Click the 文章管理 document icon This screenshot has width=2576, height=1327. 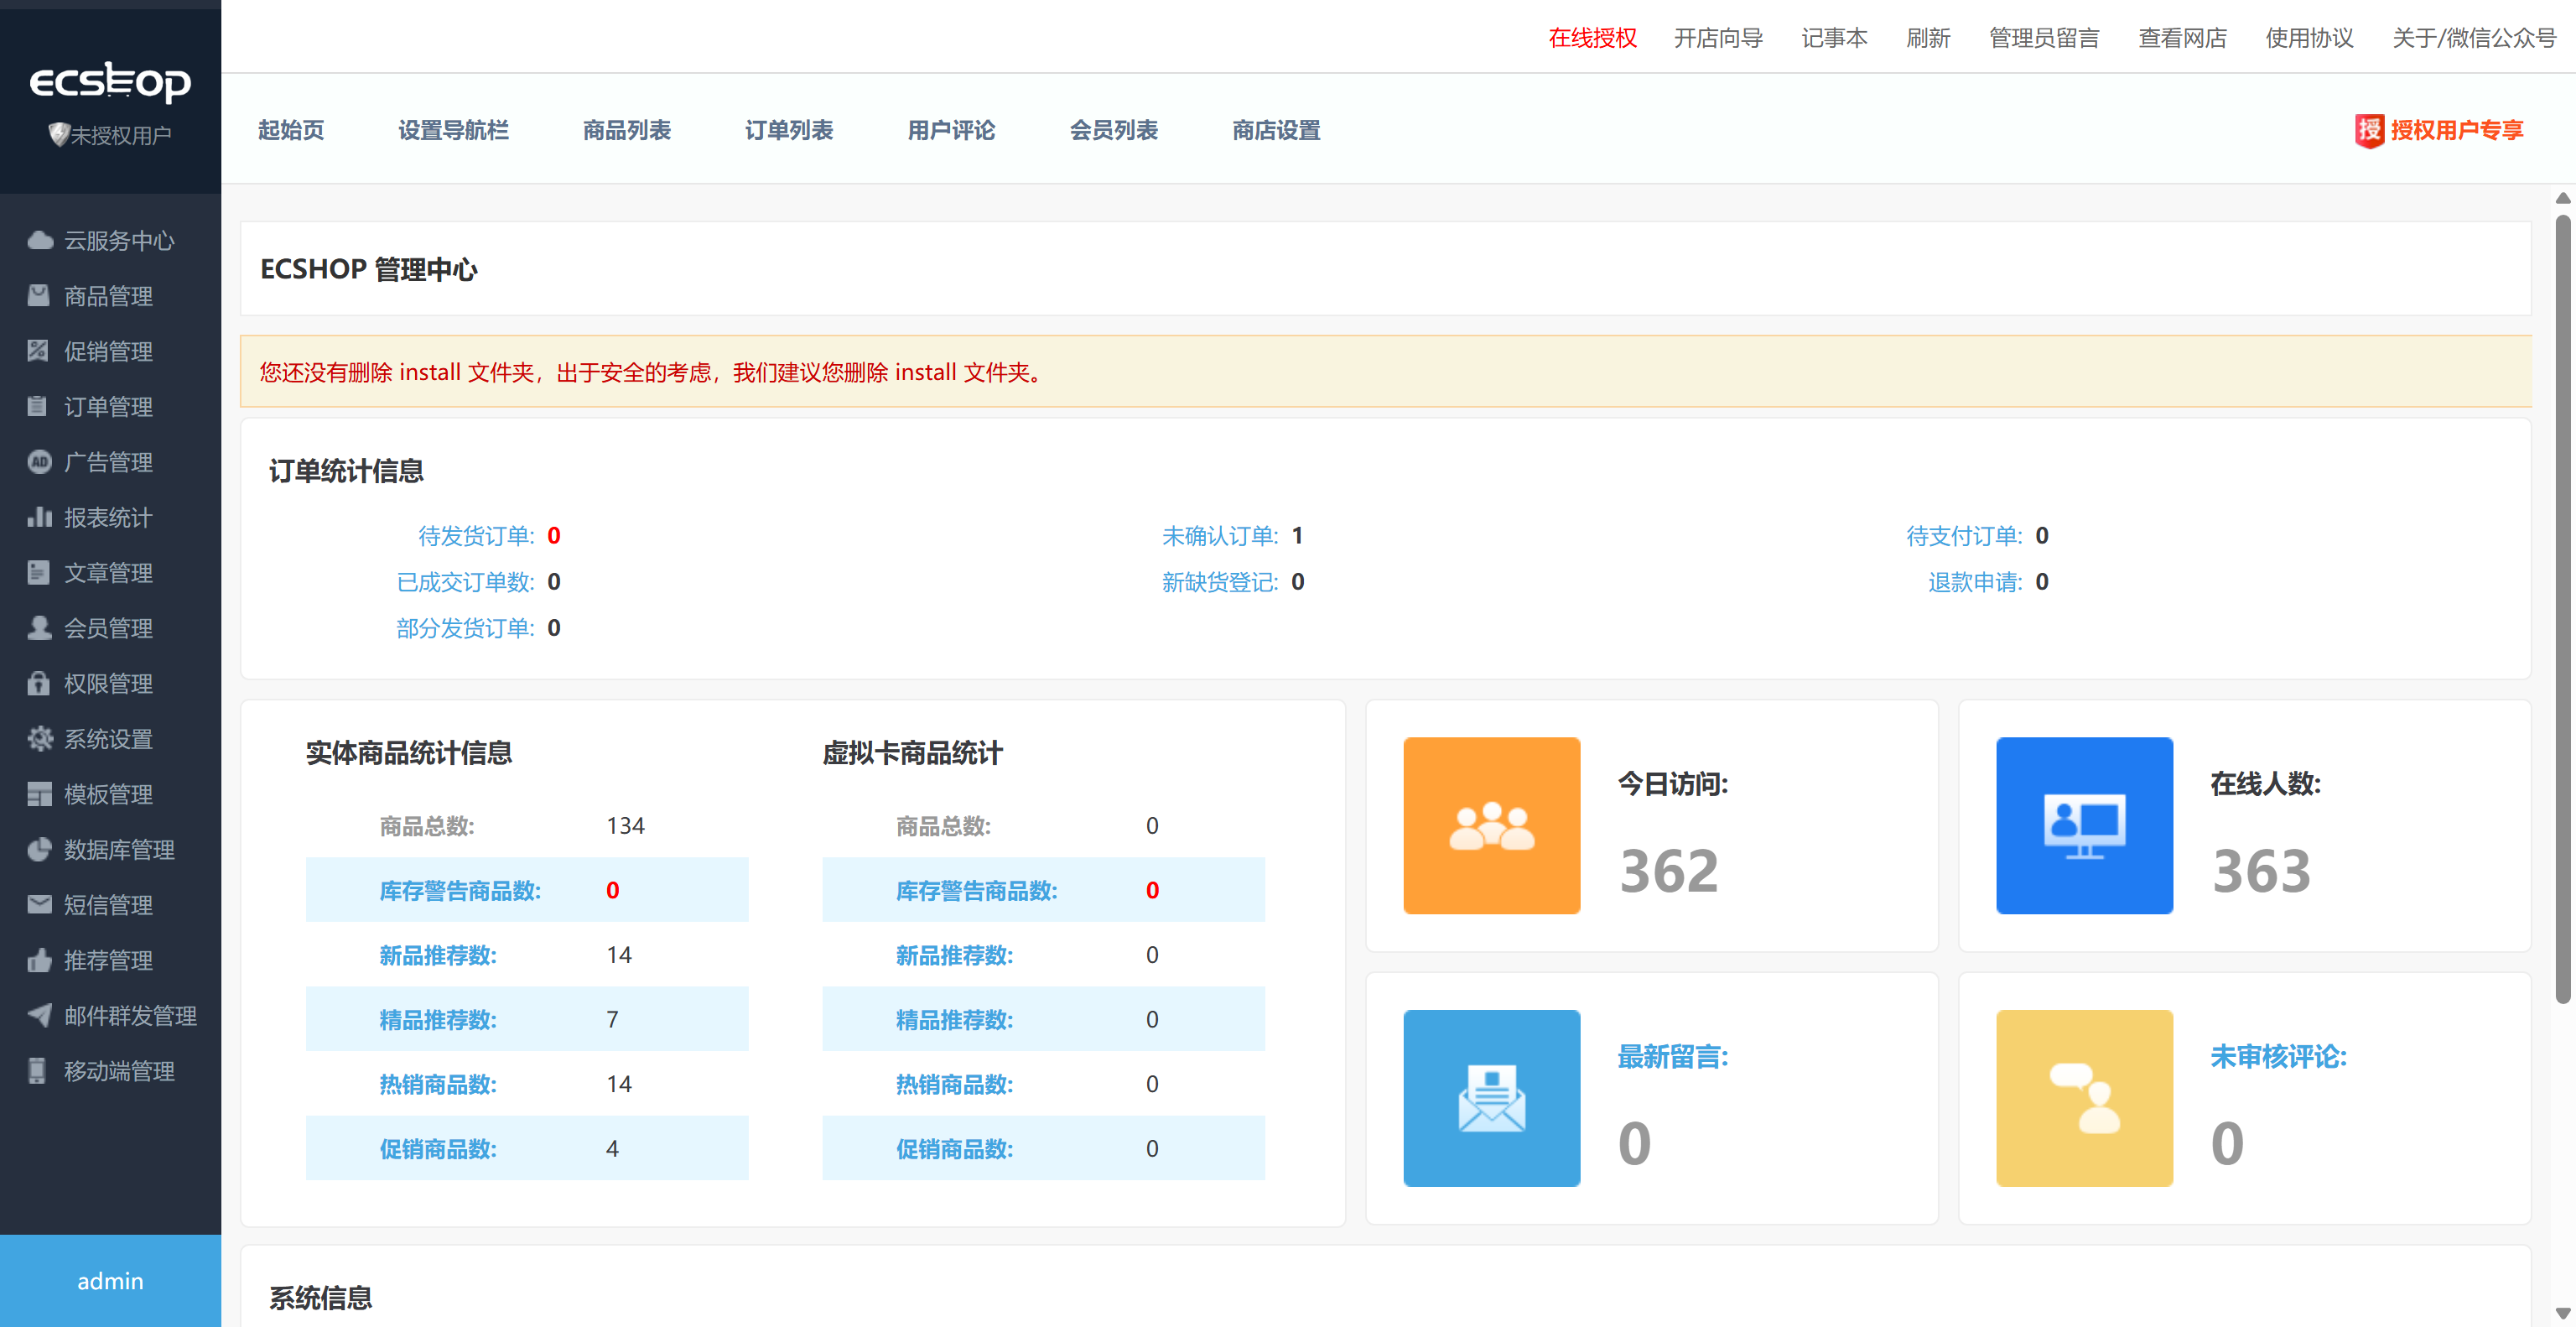(39, 572)
